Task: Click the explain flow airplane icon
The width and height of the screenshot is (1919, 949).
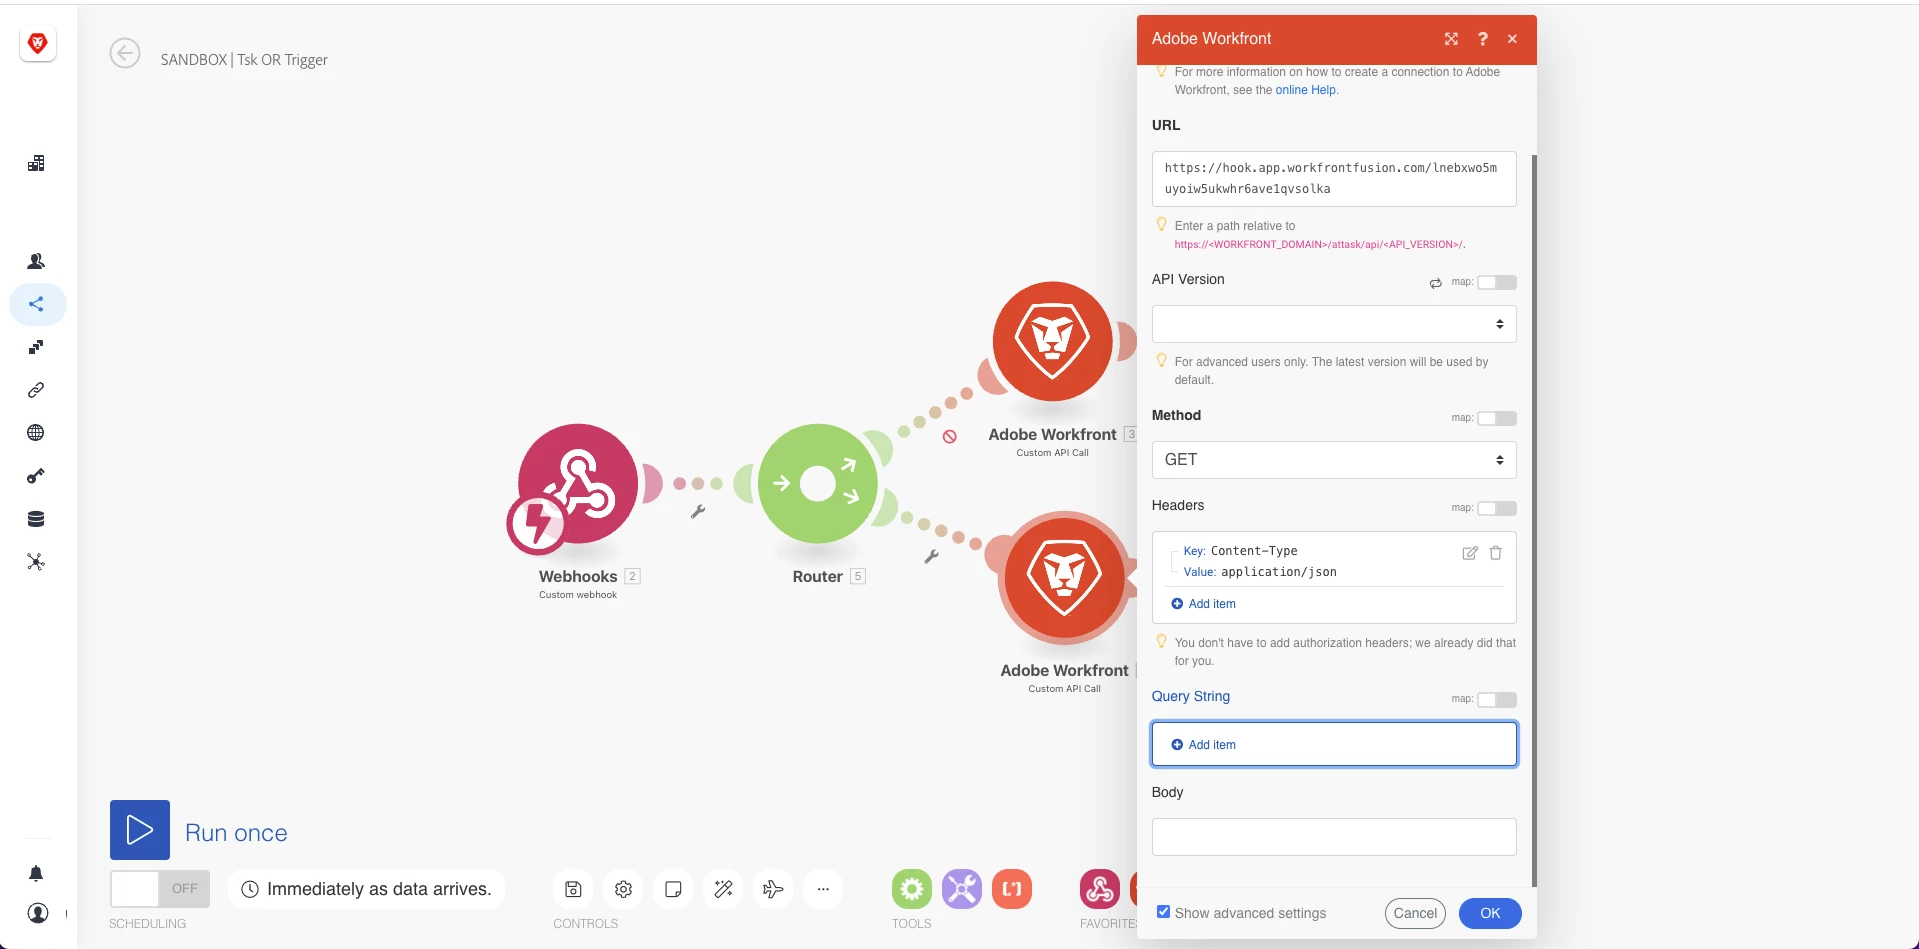Action: 773,889
